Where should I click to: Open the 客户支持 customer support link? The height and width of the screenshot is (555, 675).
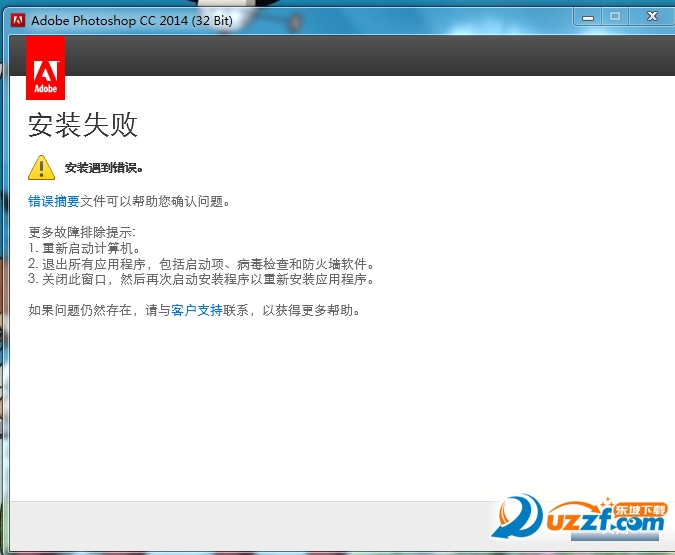(x=197, y=310)
